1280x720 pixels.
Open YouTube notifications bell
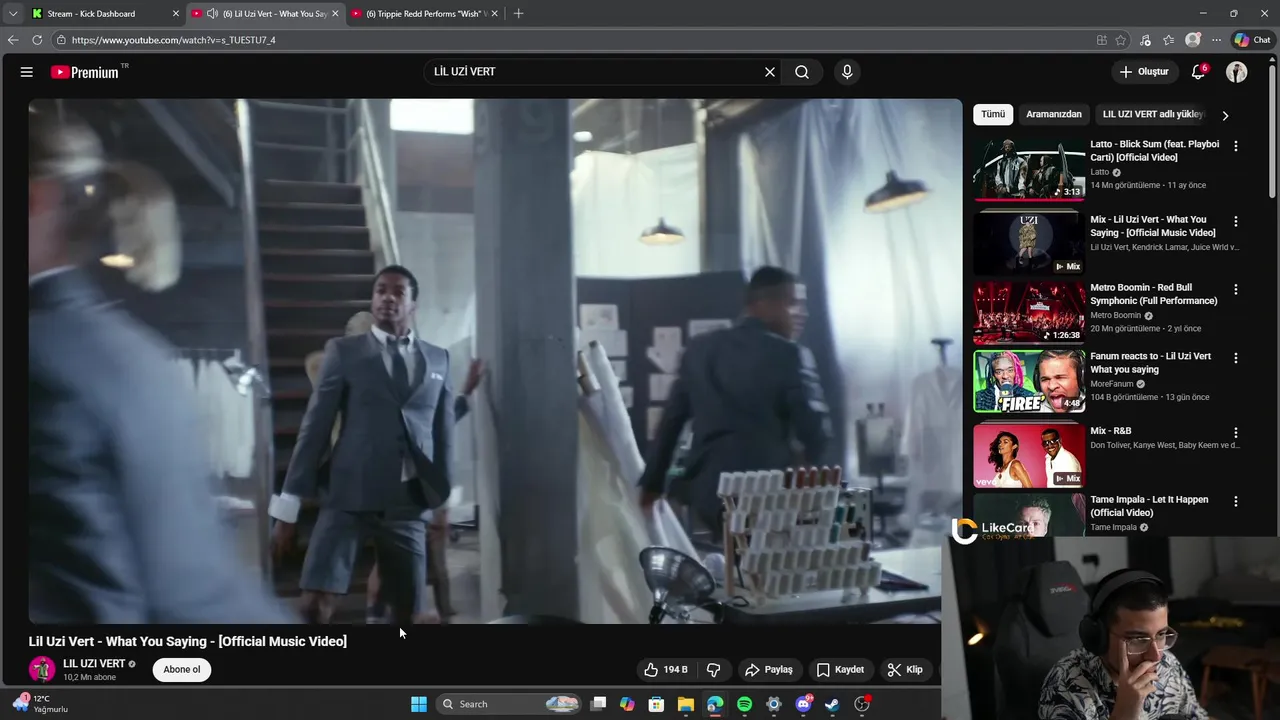1198,72
